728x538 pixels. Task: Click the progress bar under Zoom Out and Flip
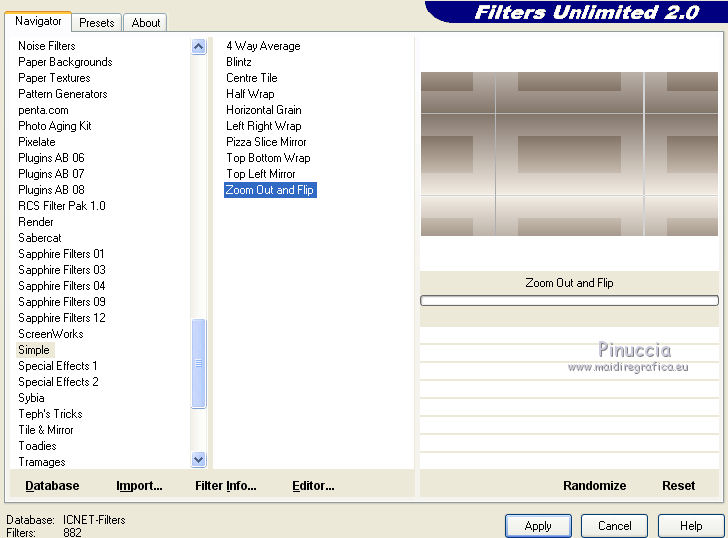pos(569,300)
